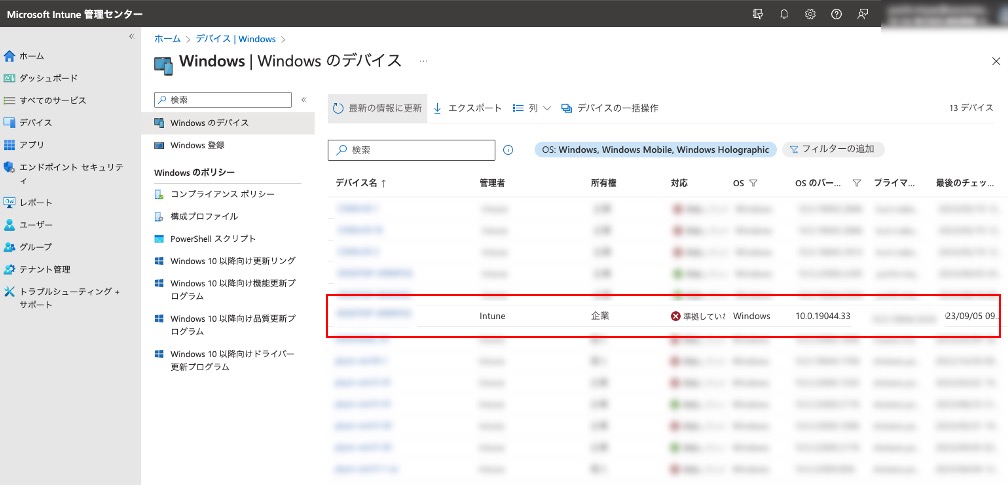
Task: Click the ホーム breadcrumb link
Action: point(167,39)
